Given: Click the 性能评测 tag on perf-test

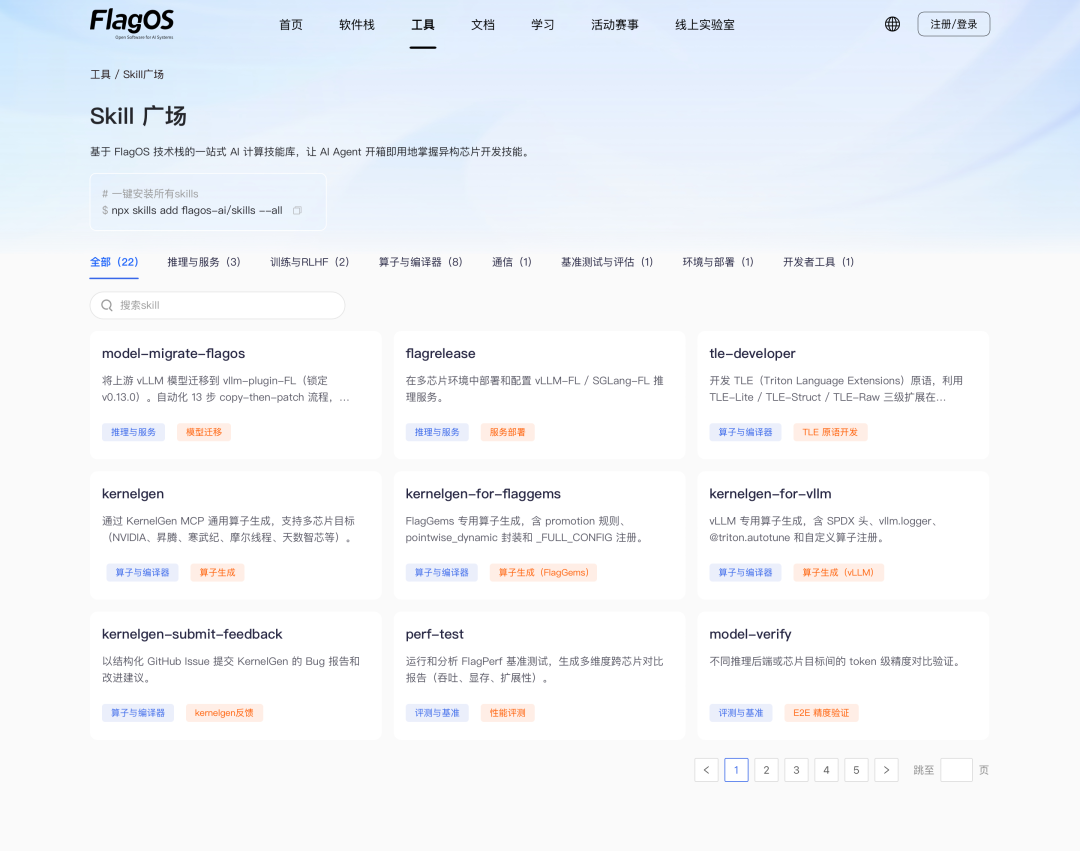Looking at the screenshot, I should click(x=507, y=713).
